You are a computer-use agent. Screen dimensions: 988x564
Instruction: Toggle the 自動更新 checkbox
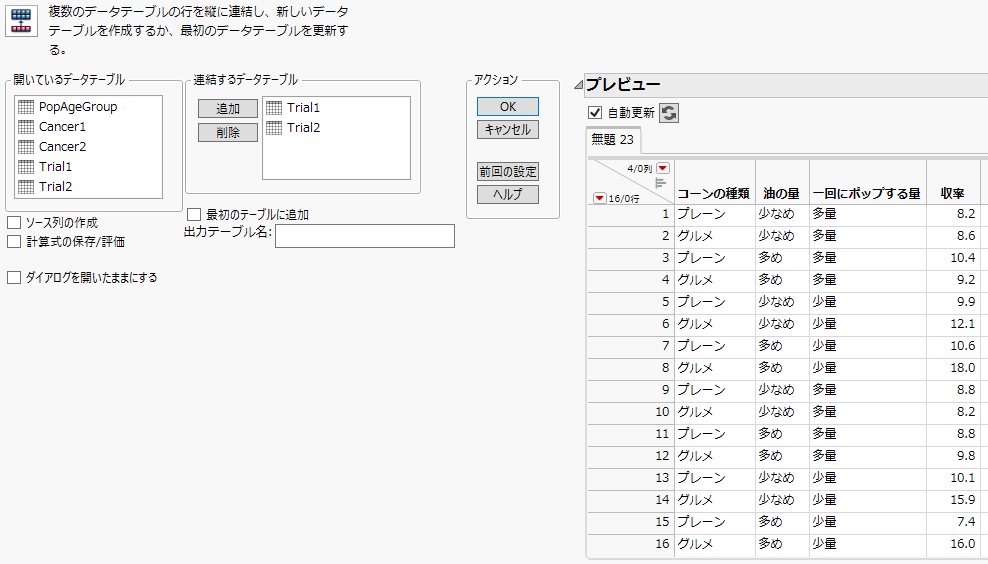coord(595,113)
